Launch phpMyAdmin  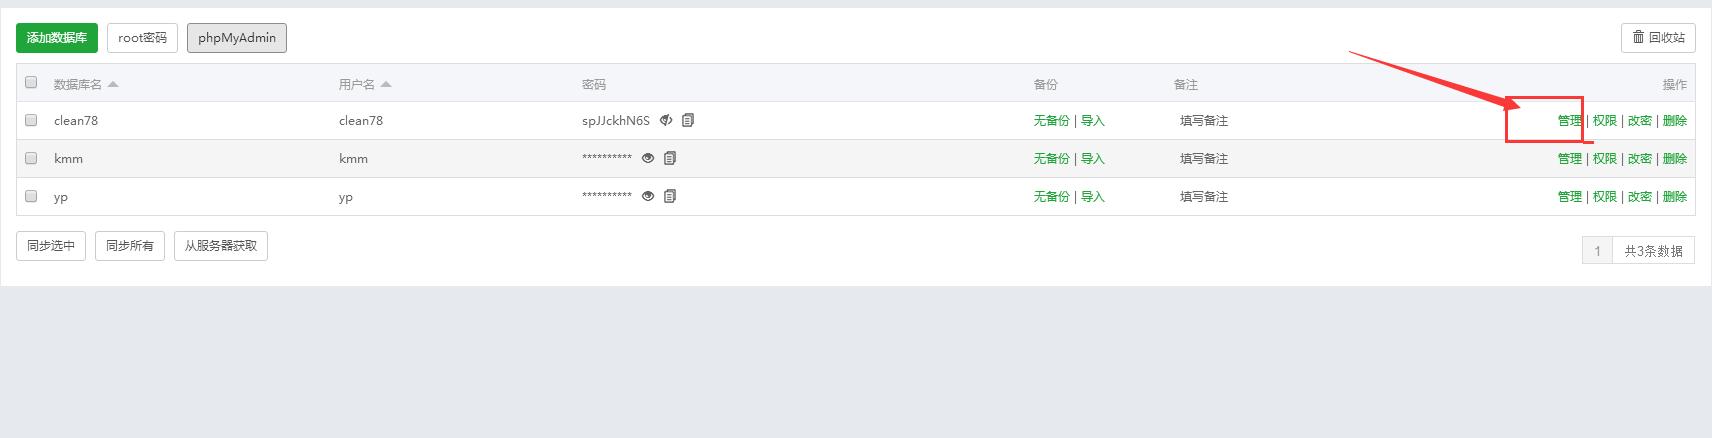click(237, 38)
